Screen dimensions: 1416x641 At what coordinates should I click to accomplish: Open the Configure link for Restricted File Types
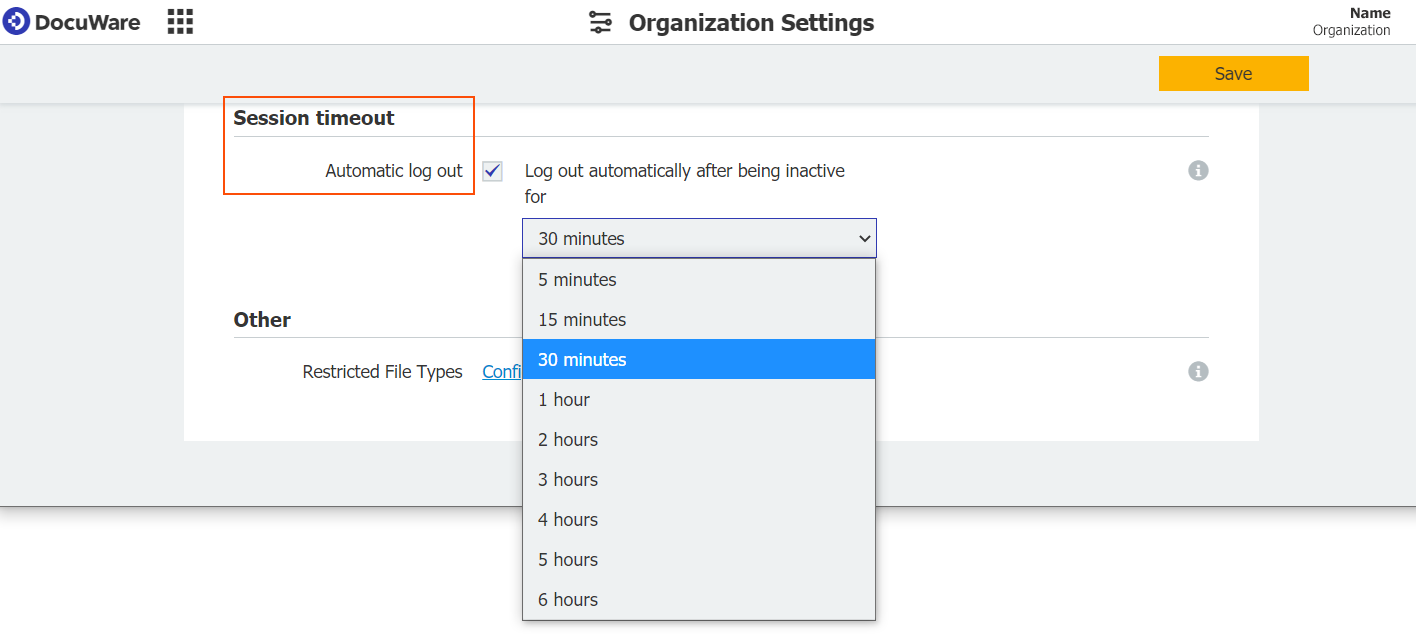500,371
